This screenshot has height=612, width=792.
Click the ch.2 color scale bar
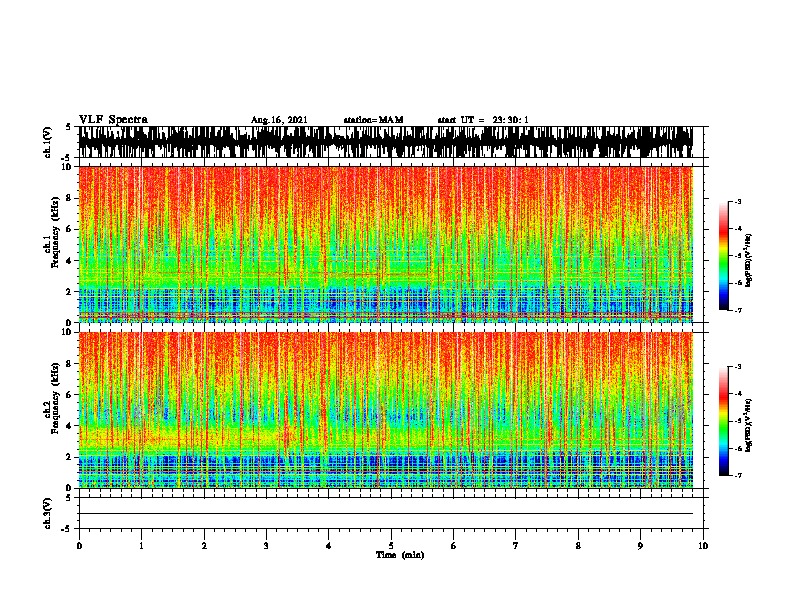tap(724, 421)
